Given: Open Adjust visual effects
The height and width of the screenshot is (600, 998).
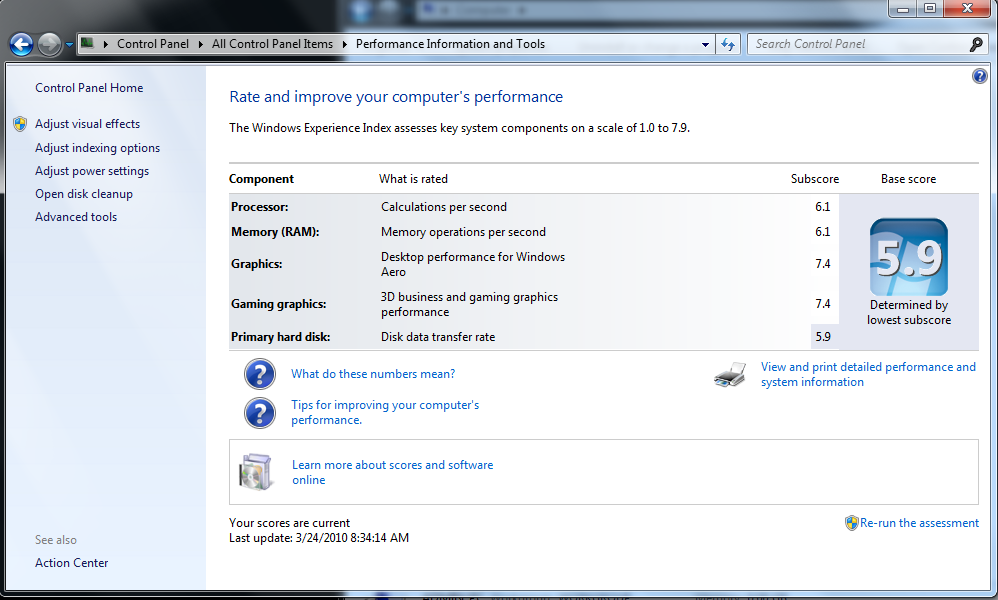Looking at the screenshot, I should pyautogui.click(x=87, y=124).
